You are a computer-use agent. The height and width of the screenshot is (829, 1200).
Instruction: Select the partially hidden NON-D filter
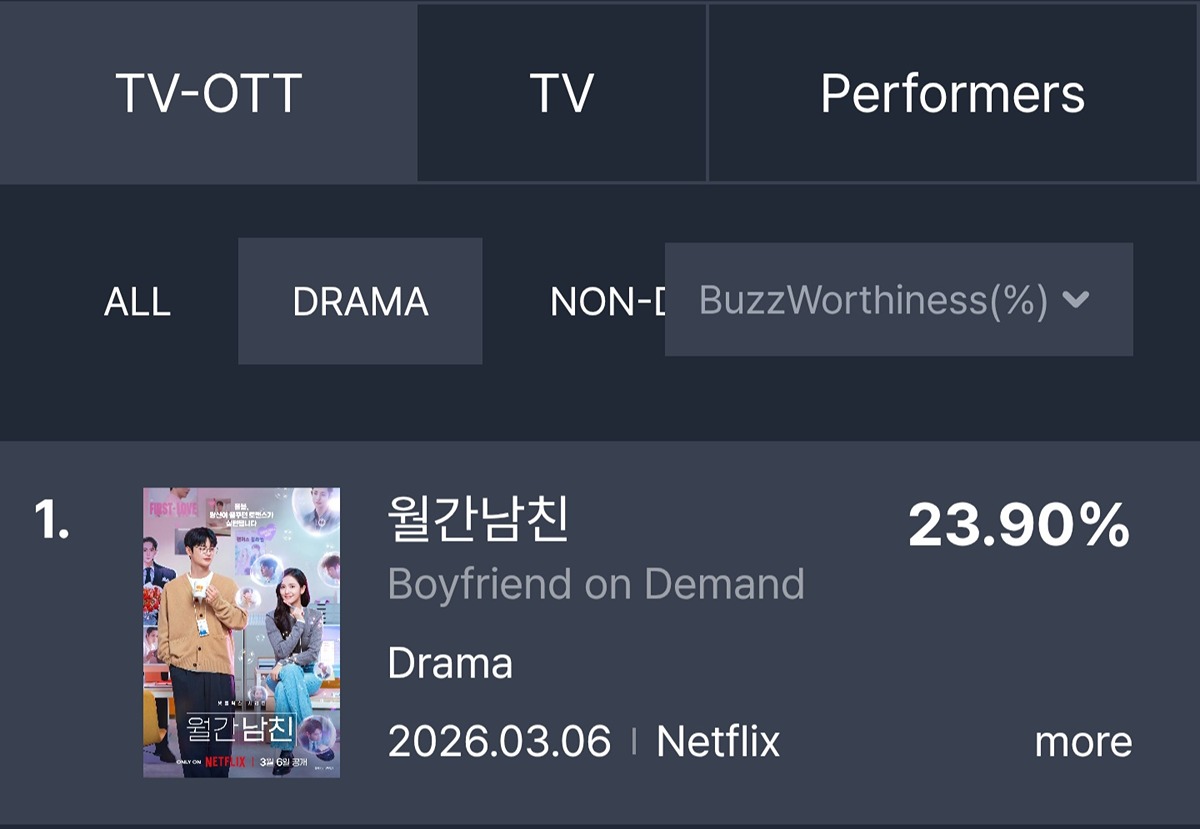[x=607, y=302]
